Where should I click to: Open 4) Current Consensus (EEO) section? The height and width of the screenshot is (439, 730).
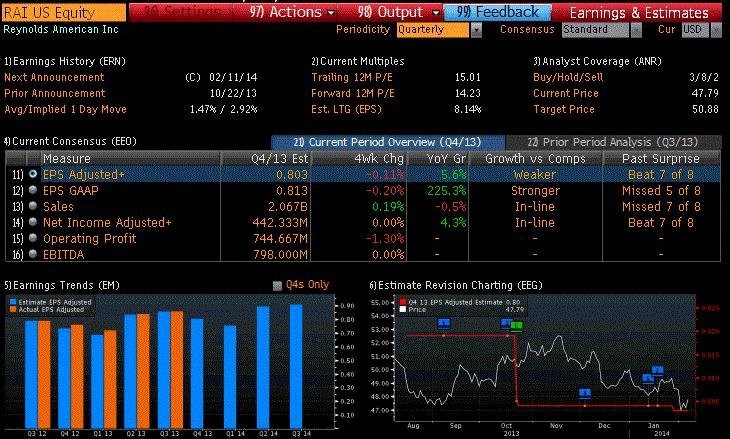70,142
